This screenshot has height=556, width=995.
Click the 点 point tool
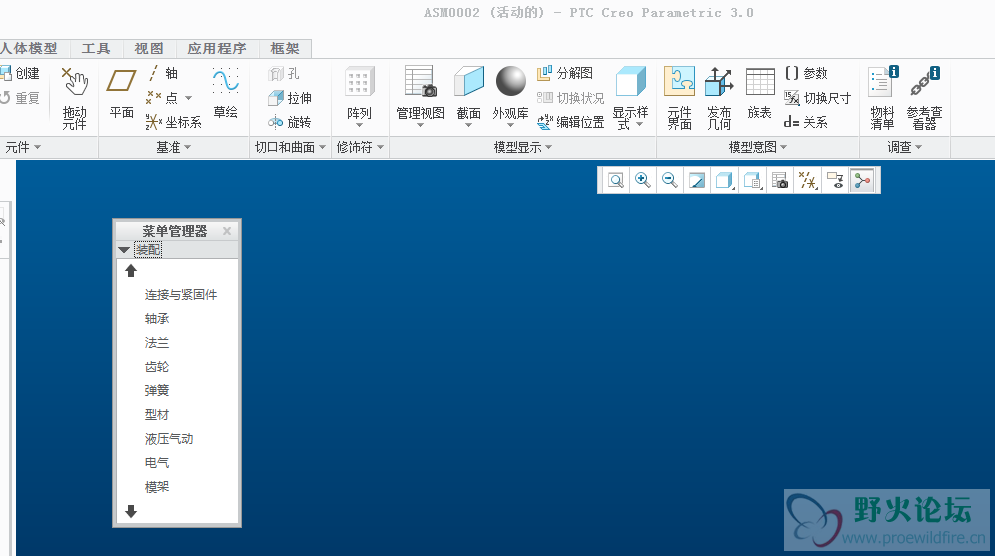point(162,98)
